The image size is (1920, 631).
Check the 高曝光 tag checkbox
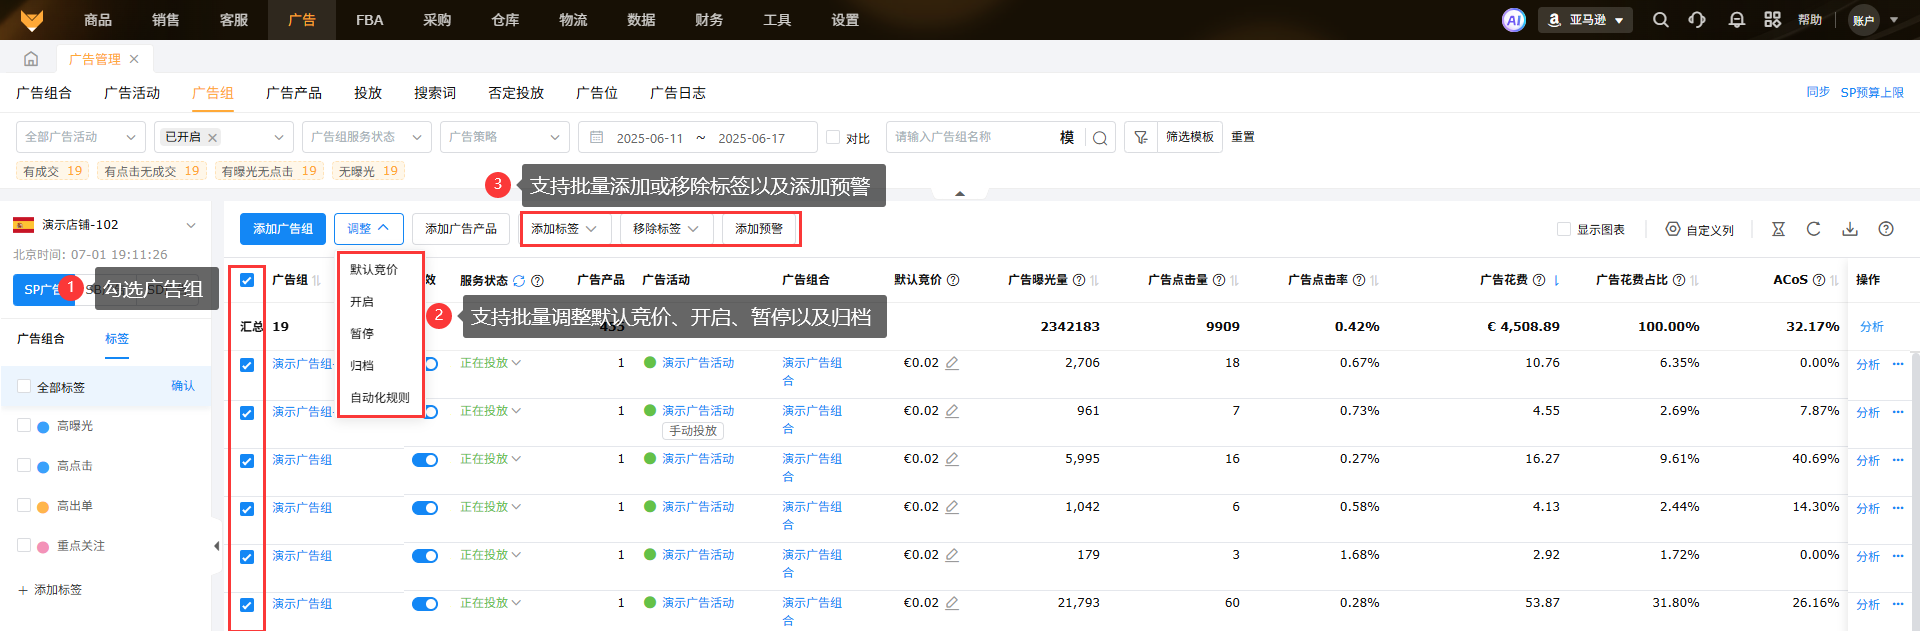point(24,425)
